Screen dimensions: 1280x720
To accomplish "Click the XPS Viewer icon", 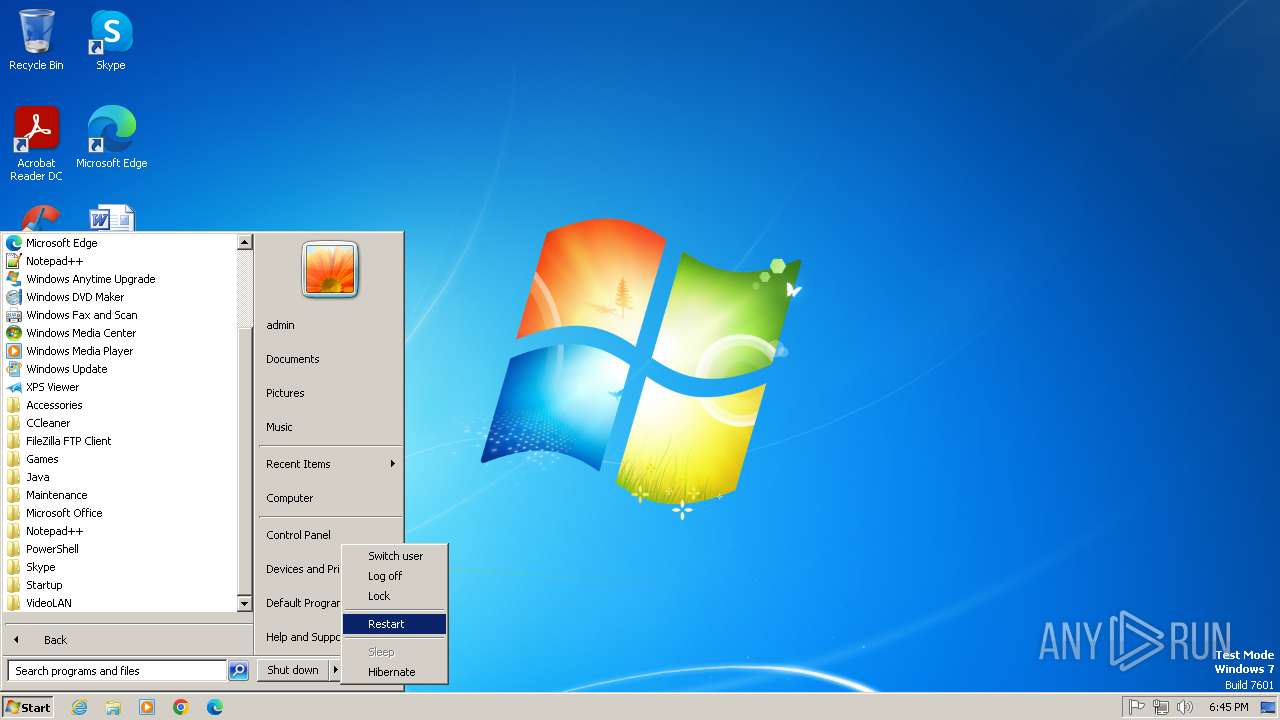I will pyautogui.click(x=14, y=387).
